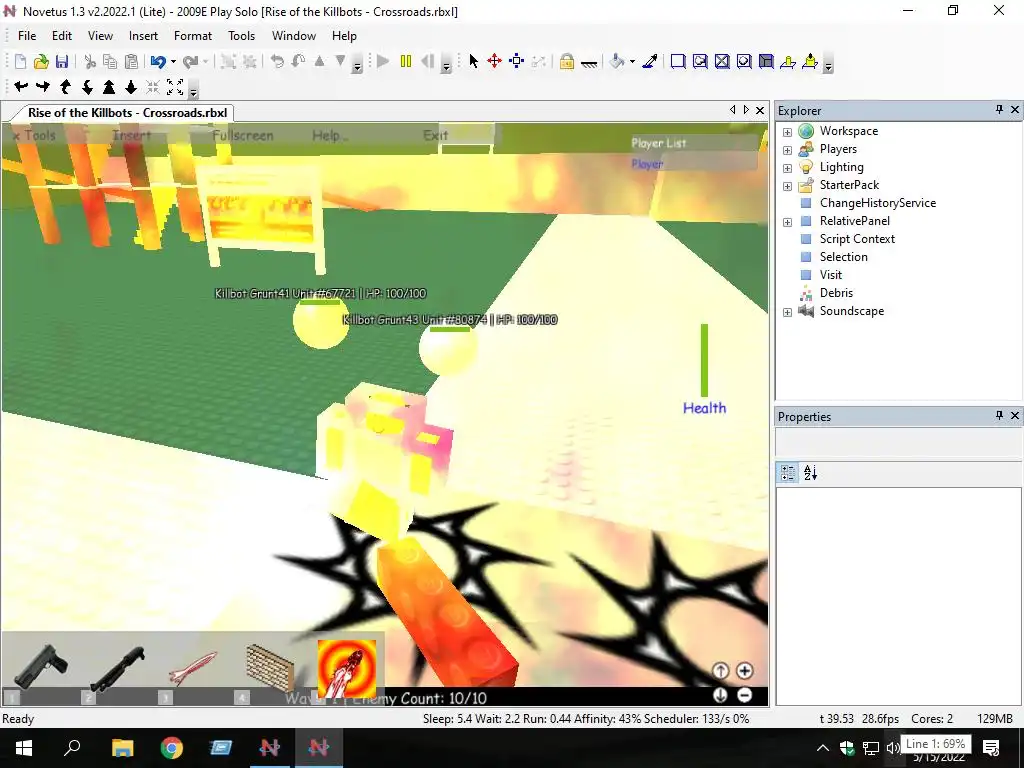Open the File menu
This screenshot has height=768, width=1024.
click(27, 36)
